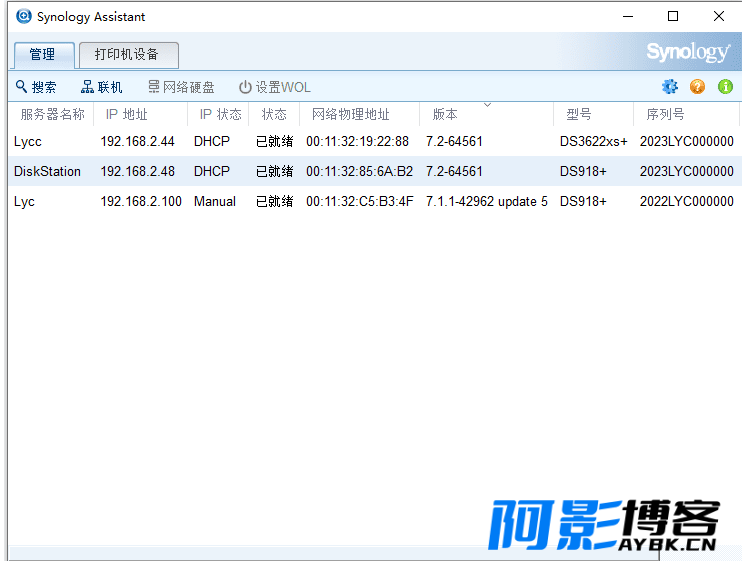742x561 pixels.
Task: Click 已就绪 status in the DiskStation row
Action: [274, 171]
